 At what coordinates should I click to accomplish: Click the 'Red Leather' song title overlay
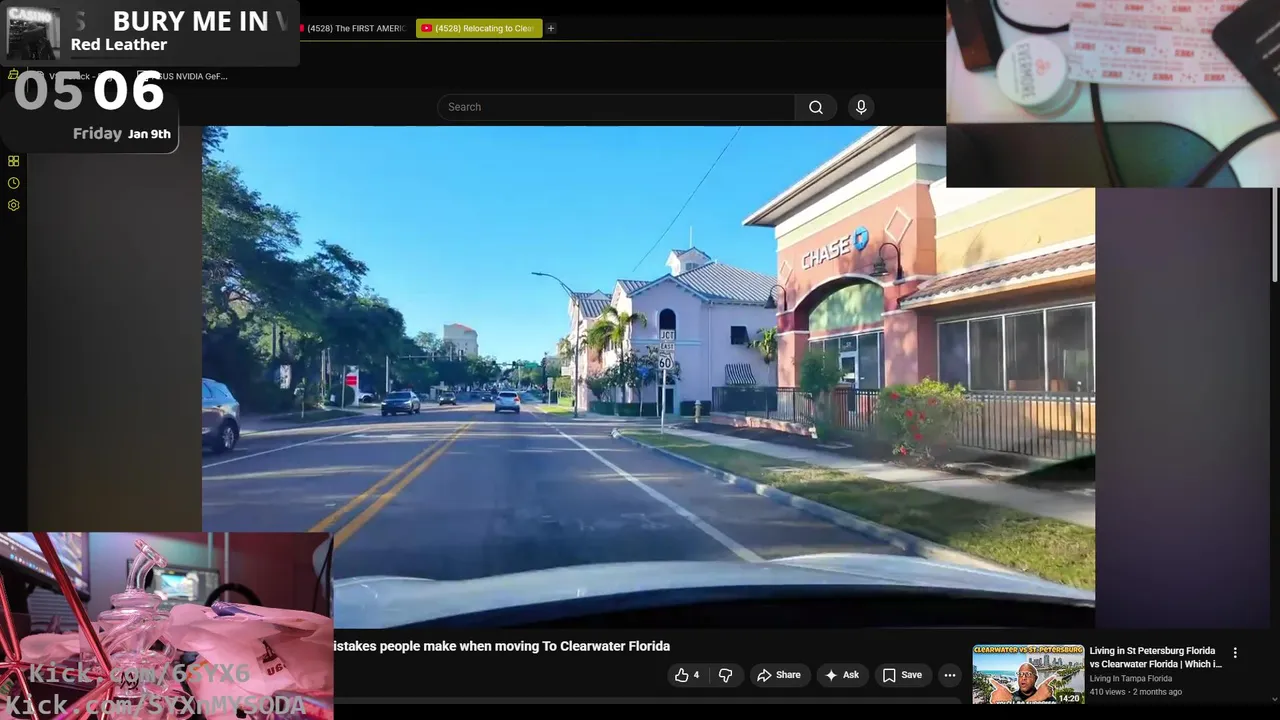119,44
